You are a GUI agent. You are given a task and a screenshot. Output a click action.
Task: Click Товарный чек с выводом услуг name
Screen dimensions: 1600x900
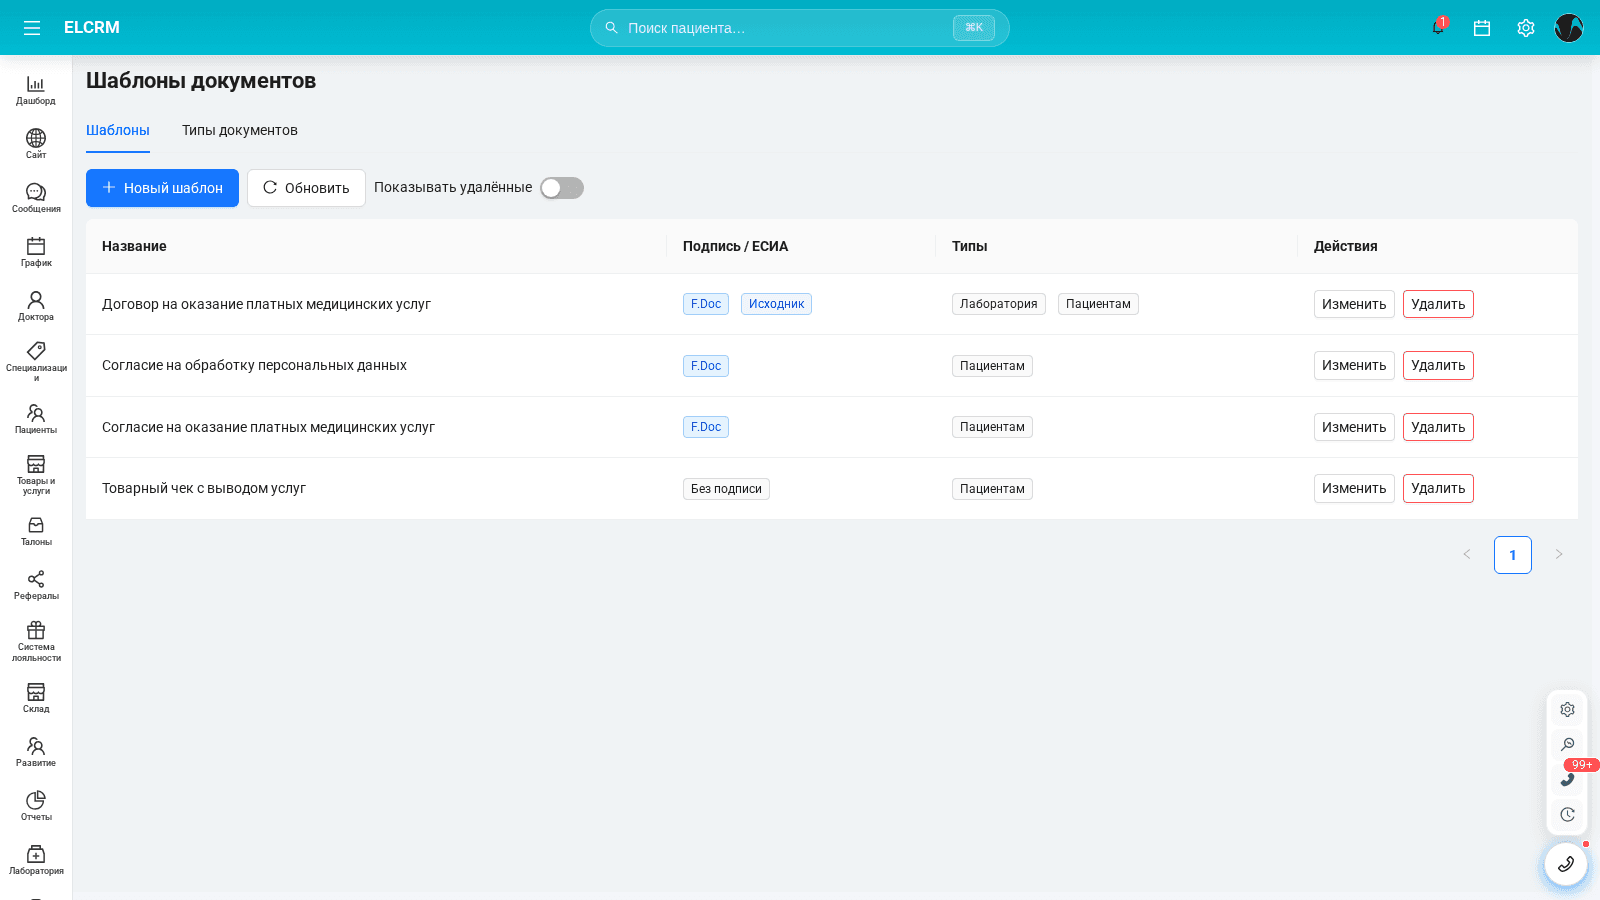tap(204, 488)
